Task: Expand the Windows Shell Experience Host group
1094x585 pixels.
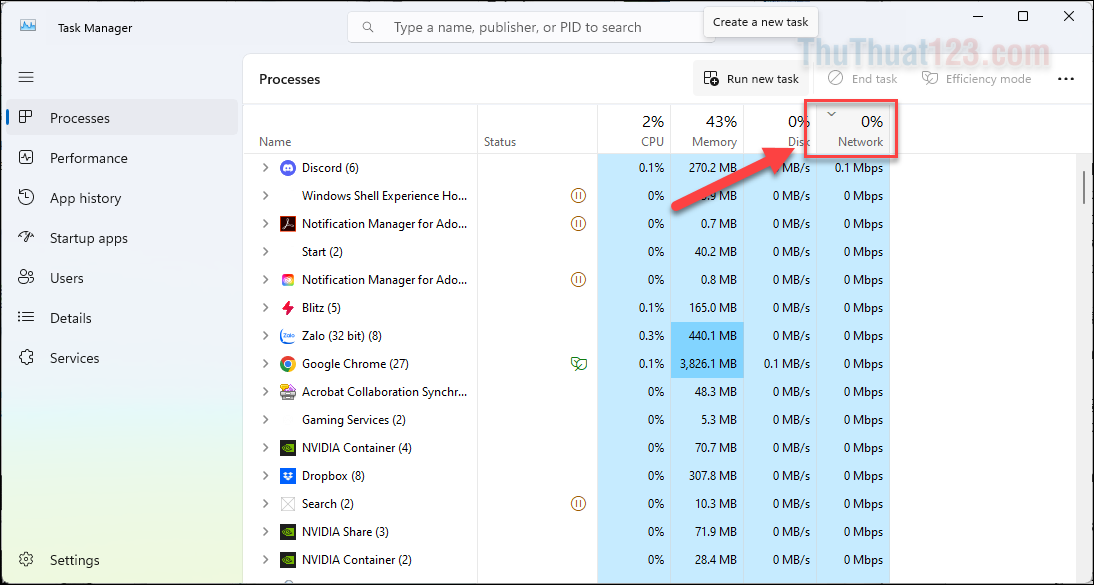Action: point(265,195)
